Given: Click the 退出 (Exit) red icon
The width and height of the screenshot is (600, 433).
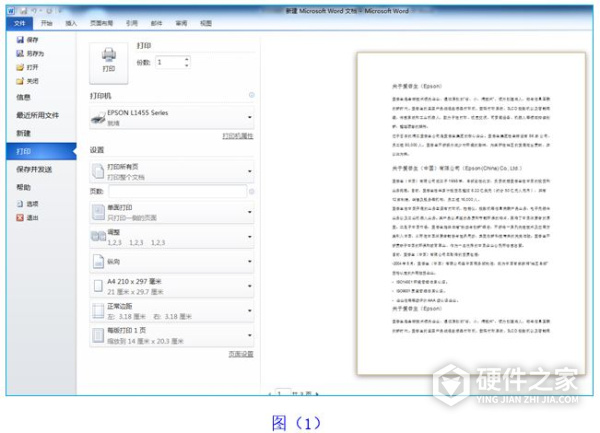Looking at the screenshot, I should click(x=20, y=218).
